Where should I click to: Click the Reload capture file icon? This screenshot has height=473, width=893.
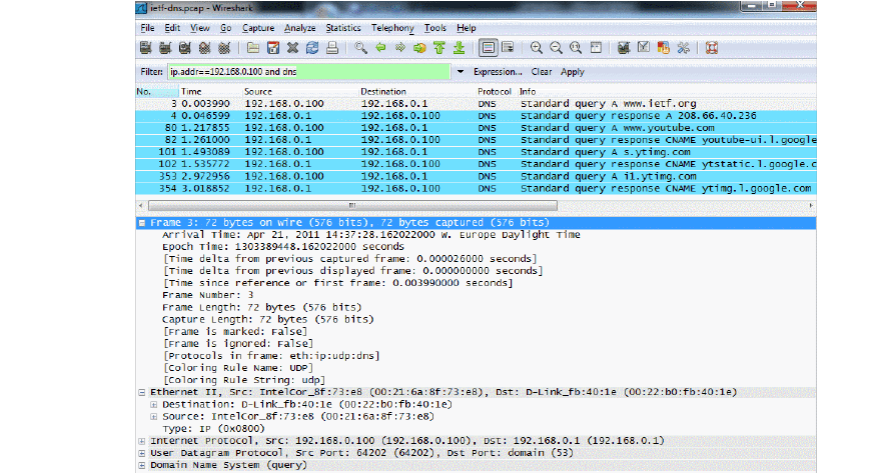coord(311,47)
